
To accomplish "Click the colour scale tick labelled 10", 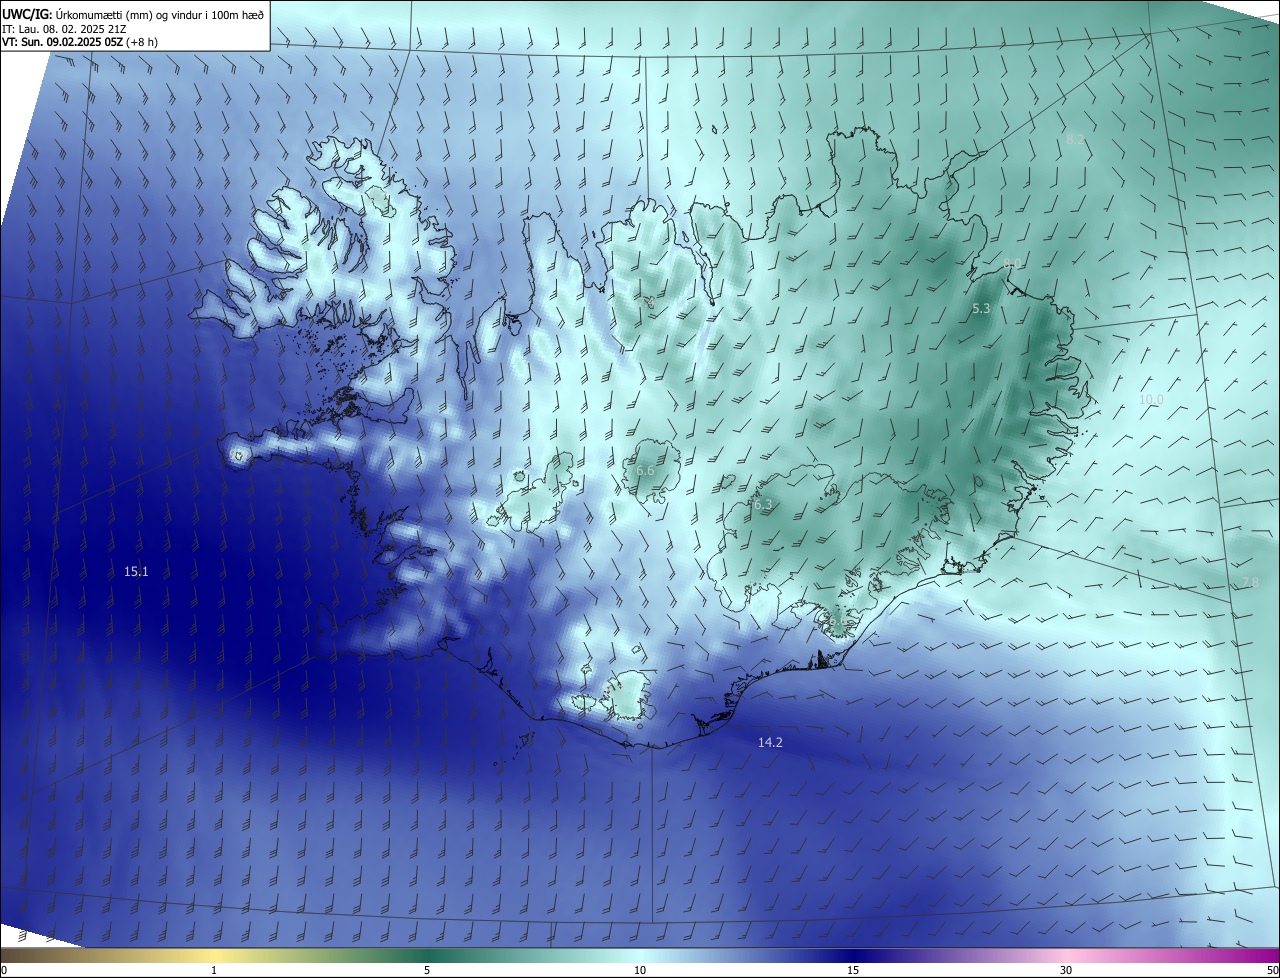I will pos(640,970).
